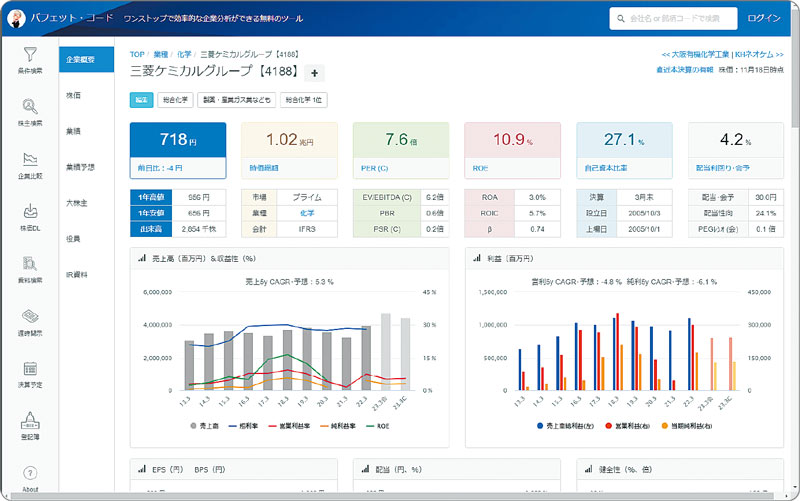This screenshot has height=501, width=800.
Task: Open the 直近本決算の情報 link
Action: click(x=684, y=69)
